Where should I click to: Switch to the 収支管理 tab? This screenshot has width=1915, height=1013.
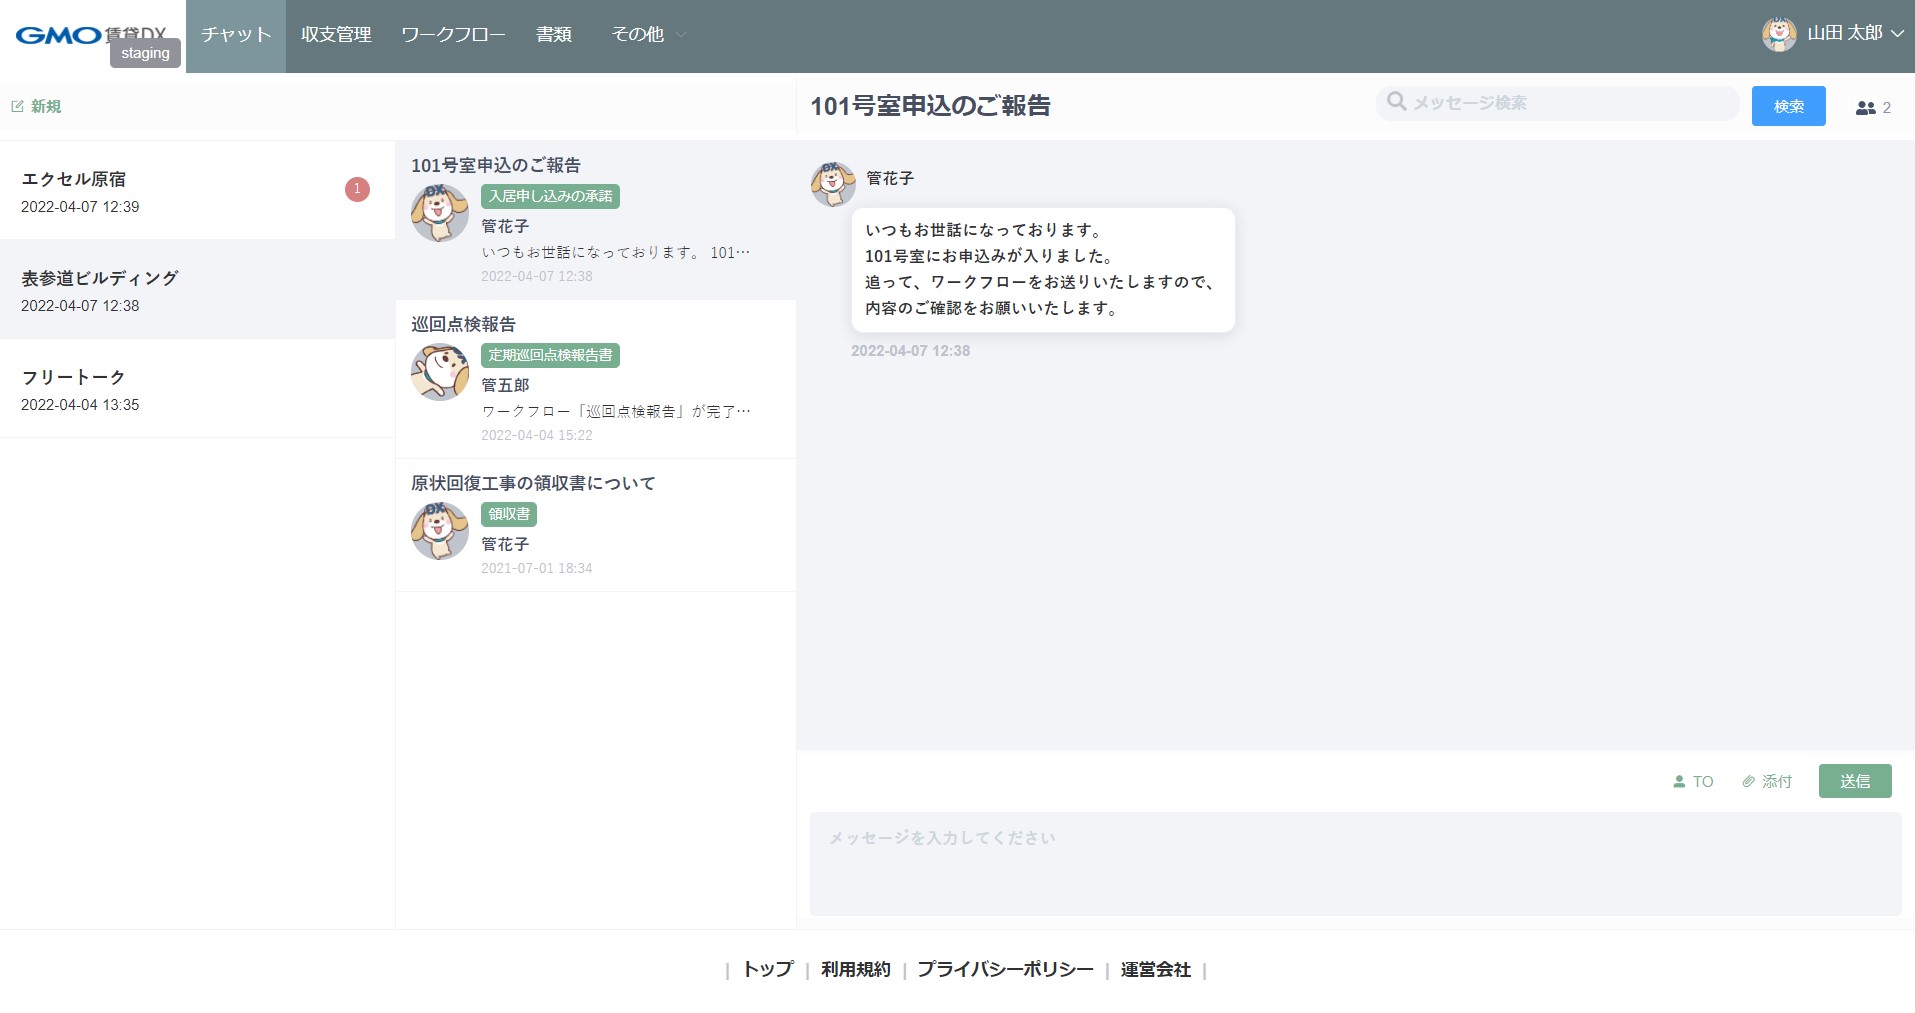pos(336,35)
